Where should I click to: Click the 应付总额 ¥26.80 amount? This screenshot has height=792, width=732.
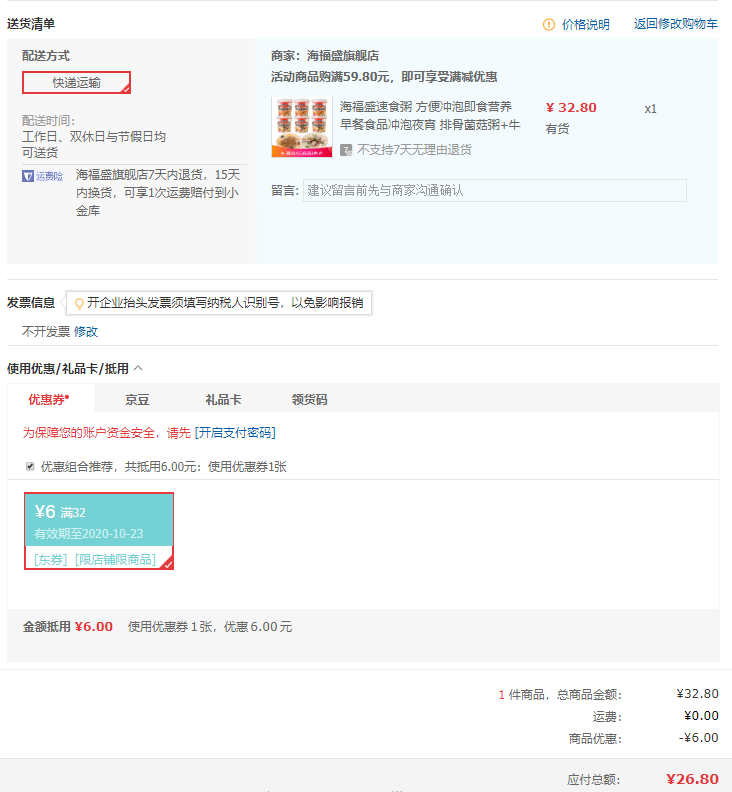[x=692, y=779]
